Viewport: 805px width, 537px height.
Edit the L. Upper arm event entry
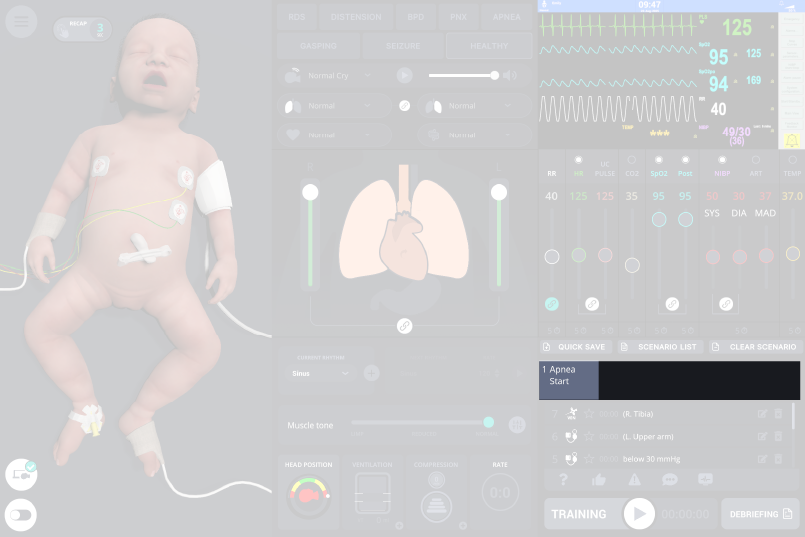tap(762, 436)
